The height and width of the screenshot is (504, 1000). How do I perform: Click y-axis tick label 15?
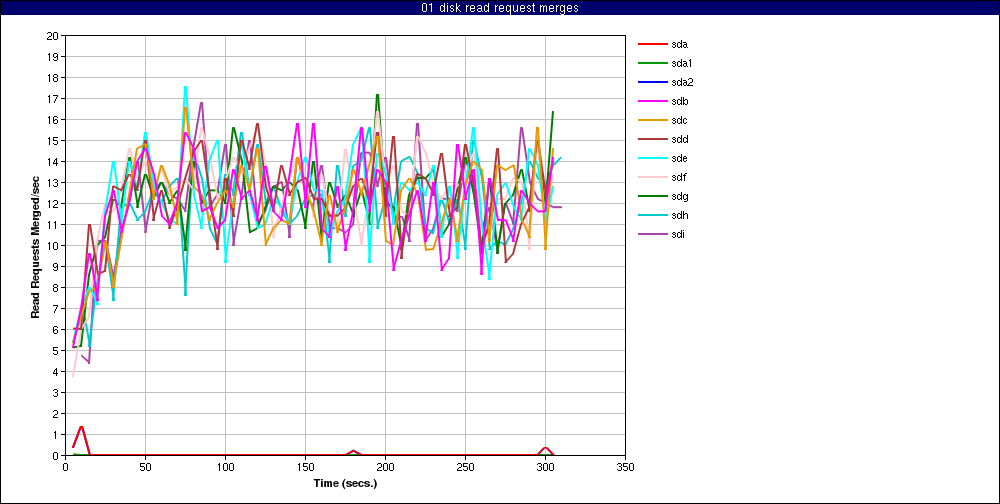(x=53, y=140)
